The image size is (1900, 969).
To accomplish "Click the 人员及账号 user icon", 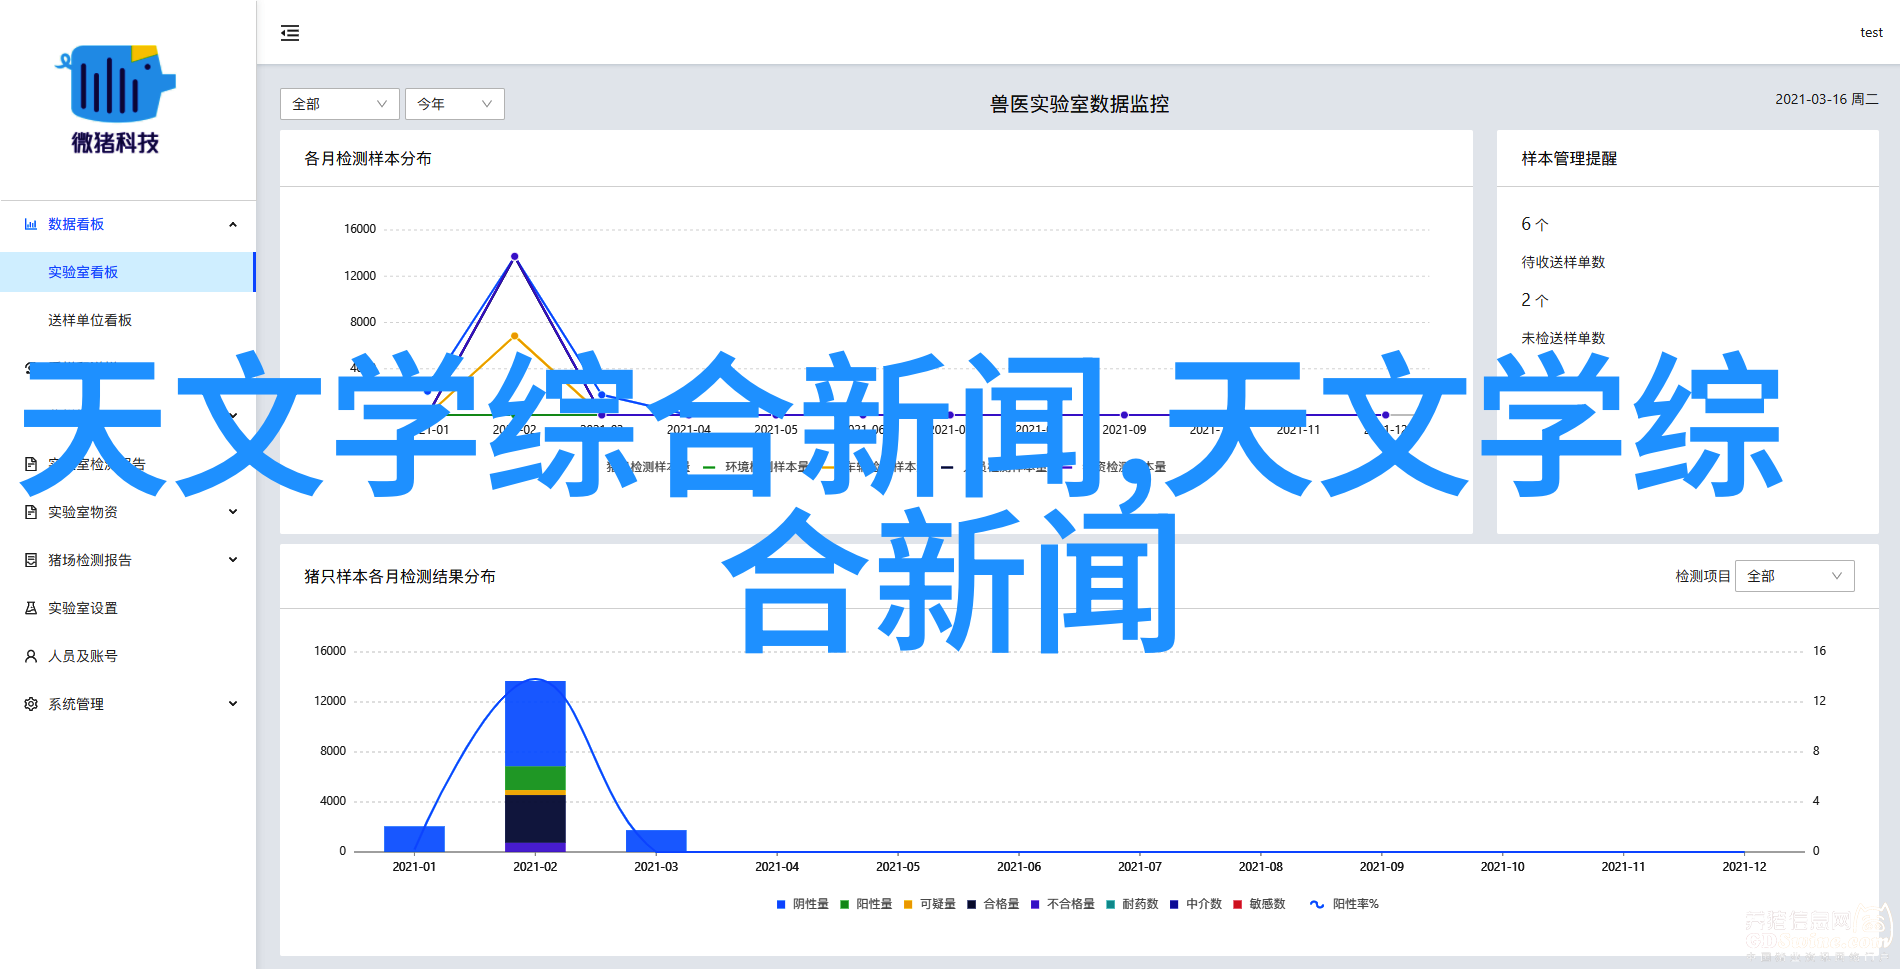I will [31, 656].
